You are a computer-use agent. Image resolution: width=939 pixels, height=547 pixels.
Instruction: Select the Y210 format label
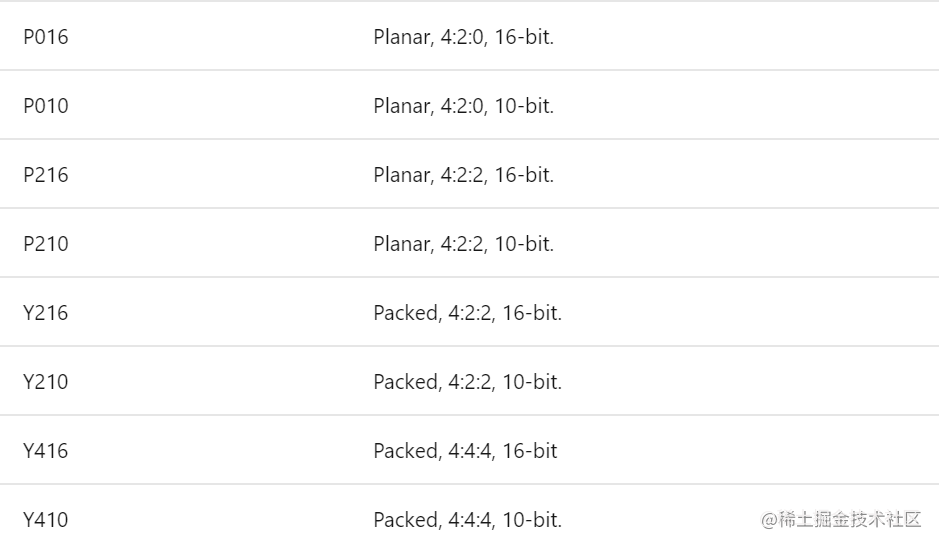46,382
